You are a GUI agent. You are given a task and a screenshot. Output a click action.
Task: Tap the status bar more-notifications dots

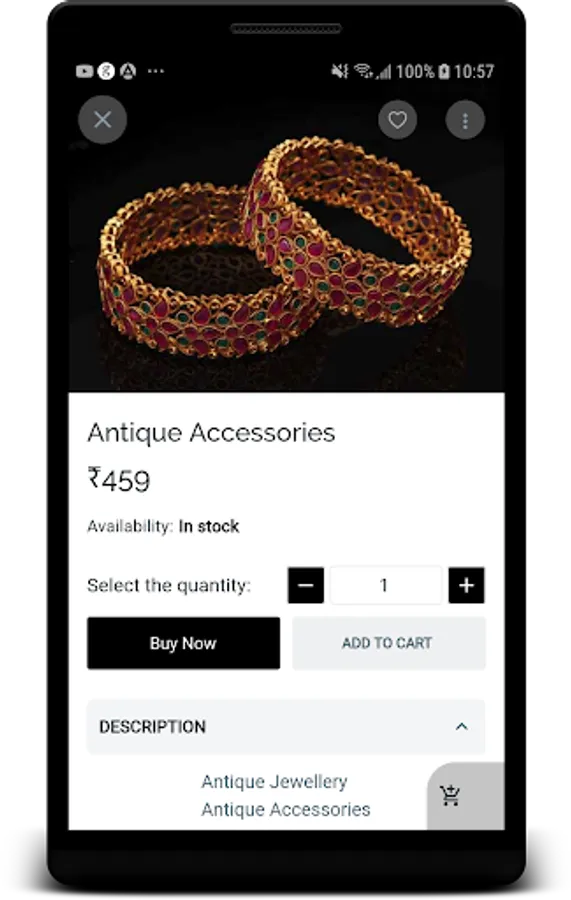click(156, 71)
